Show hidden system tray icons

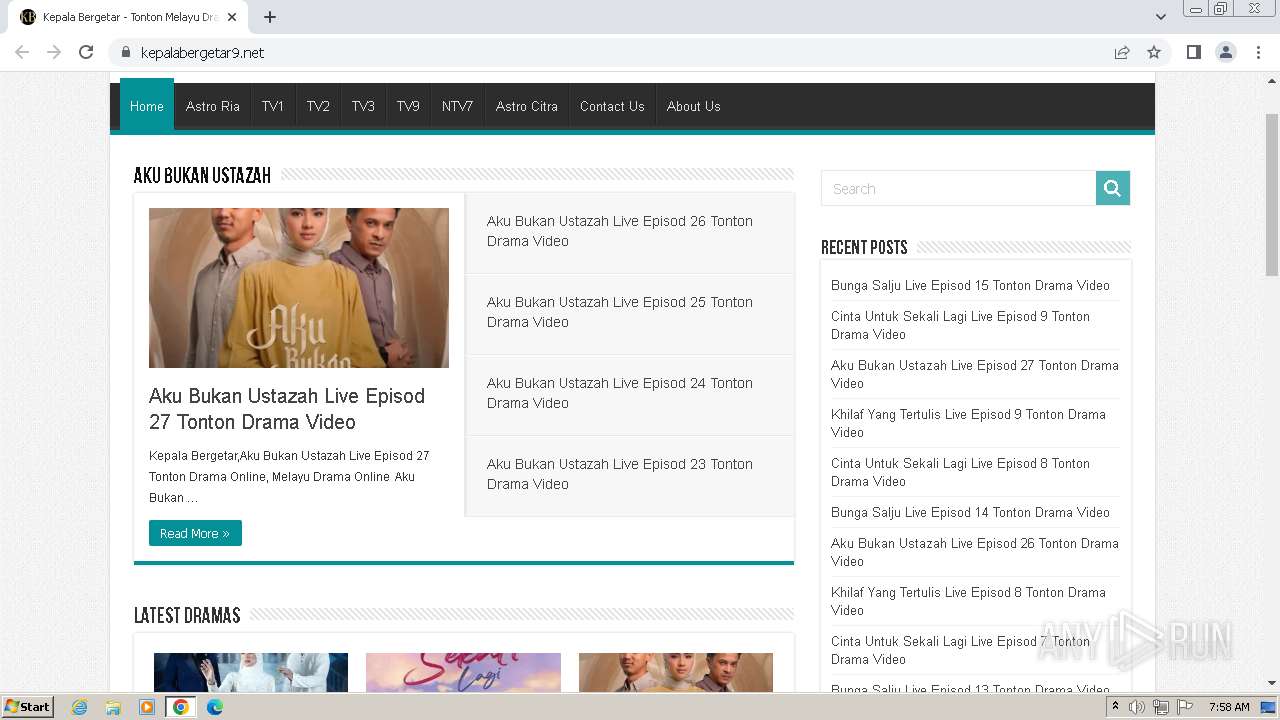pos(1115,707)
